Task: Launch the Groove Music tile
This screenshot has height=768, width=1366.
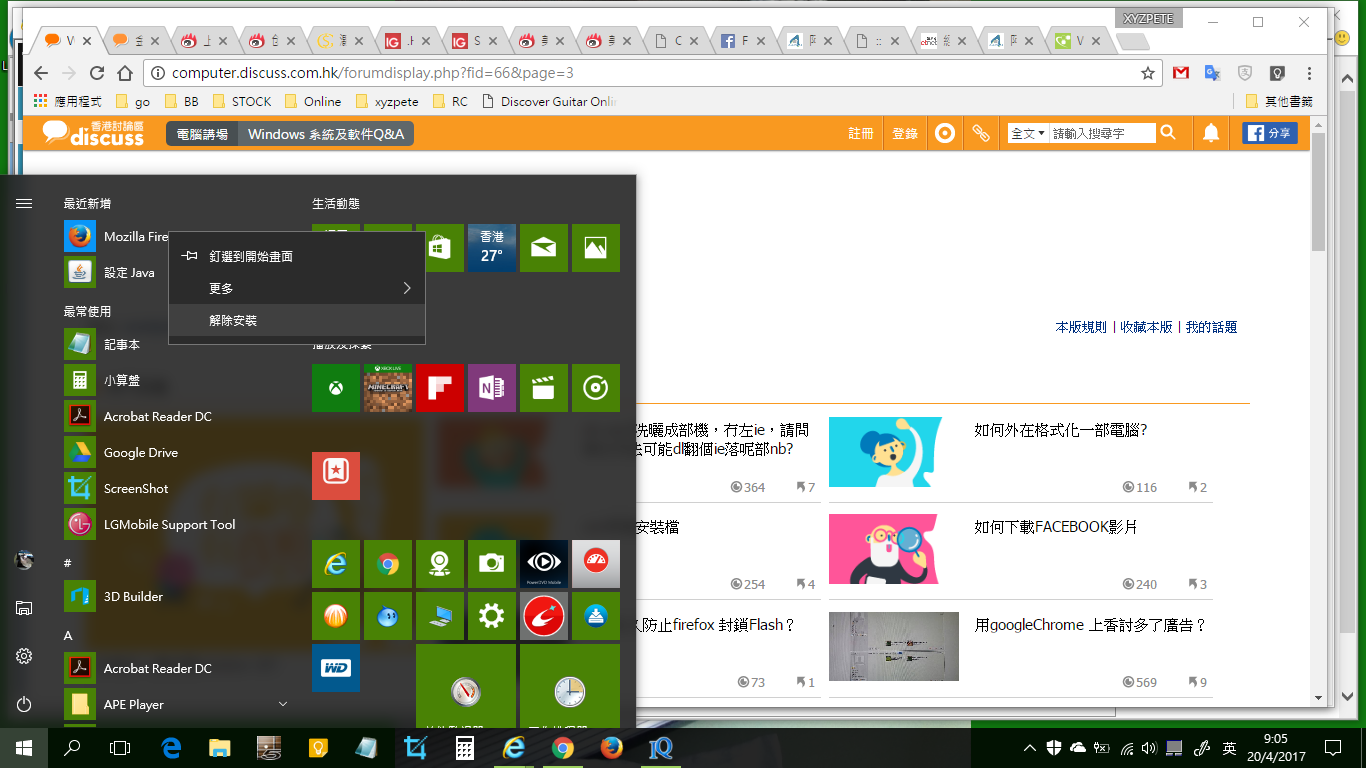Action: tap(596, 388)
